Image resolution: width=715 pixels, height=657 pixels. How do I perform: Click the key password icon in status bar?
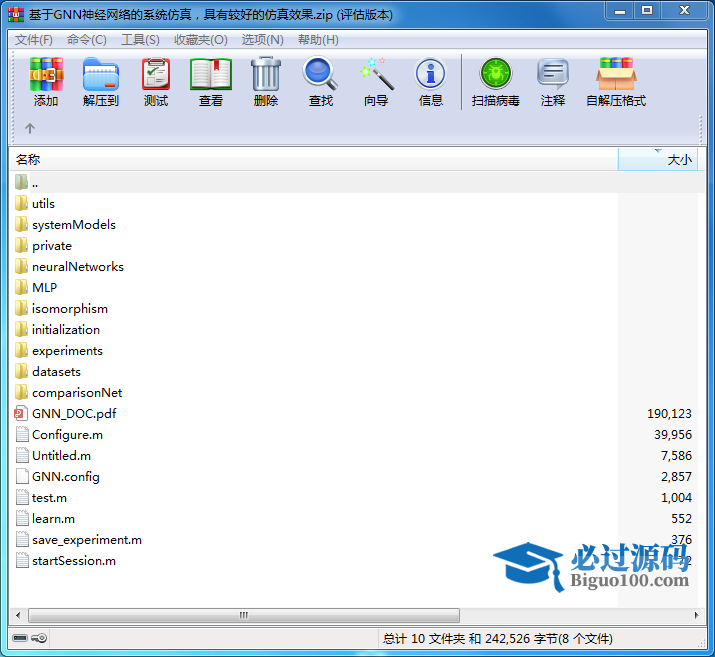click(39, 637)
